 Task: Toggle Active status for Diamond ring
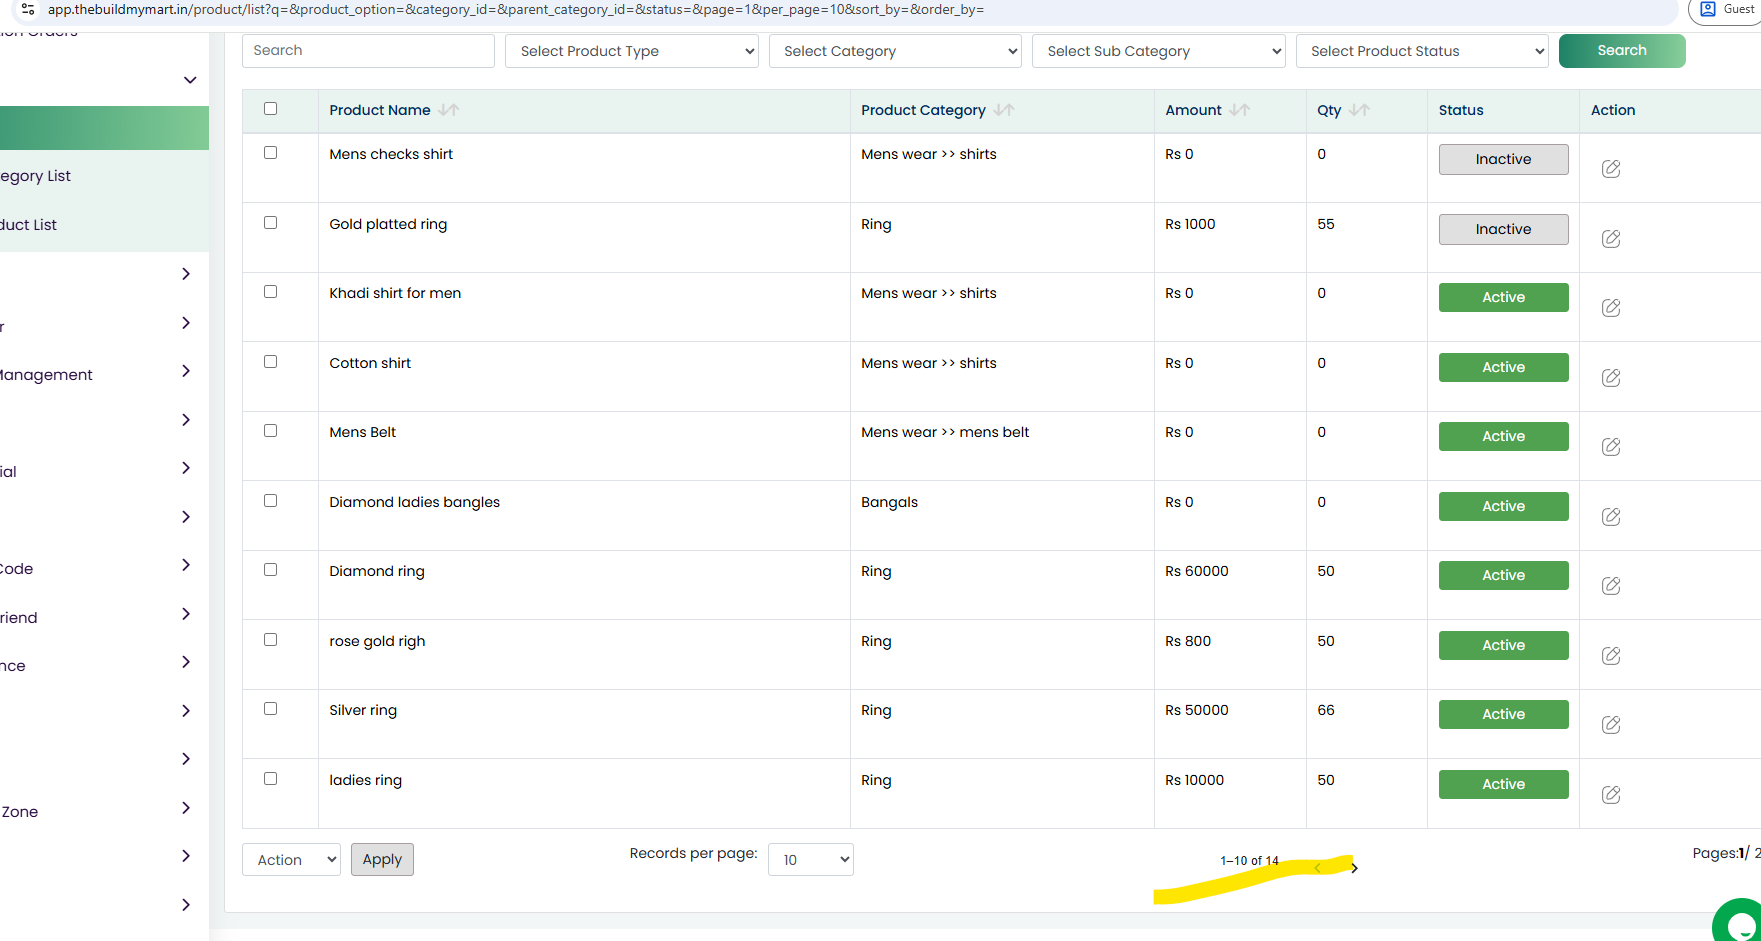point(1503,576)
